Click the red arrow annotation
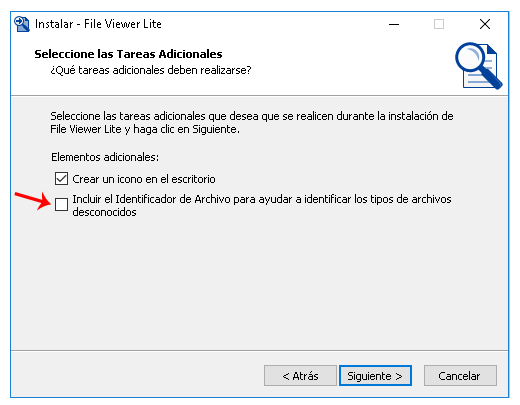520x405 pixels. [x=33, y=201]
